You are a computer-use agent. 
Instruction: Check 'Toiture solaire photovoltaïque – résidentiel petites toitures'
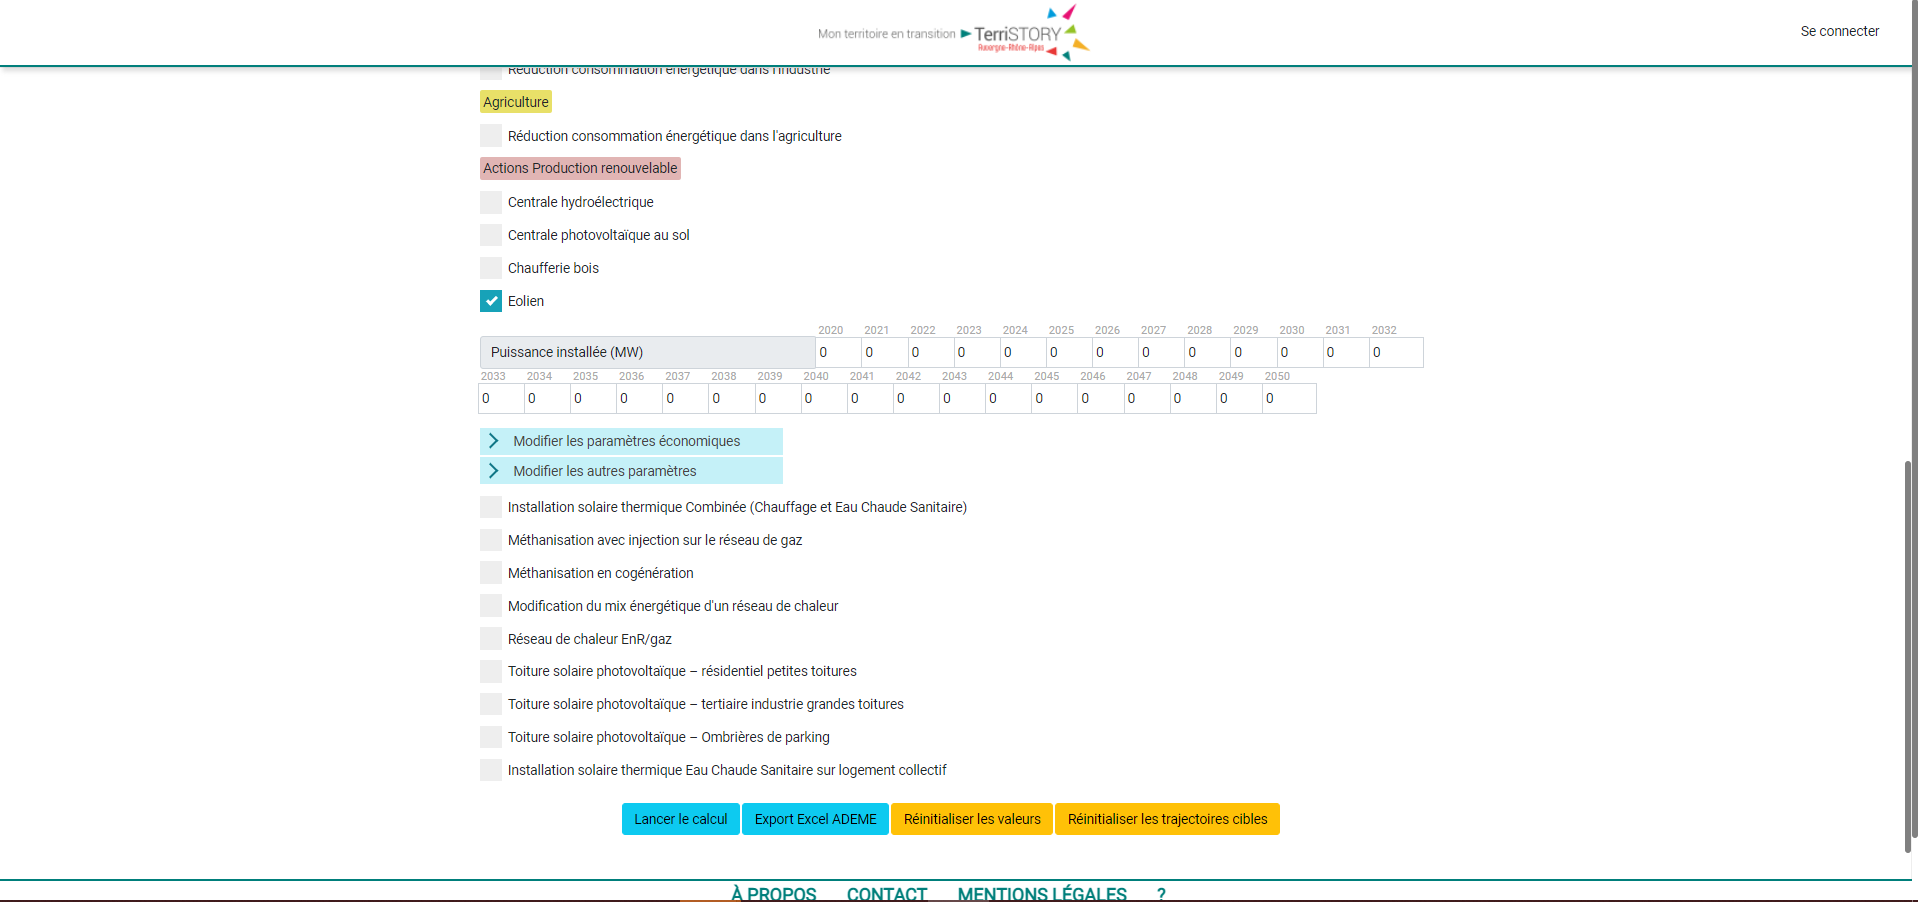(491, 671)
